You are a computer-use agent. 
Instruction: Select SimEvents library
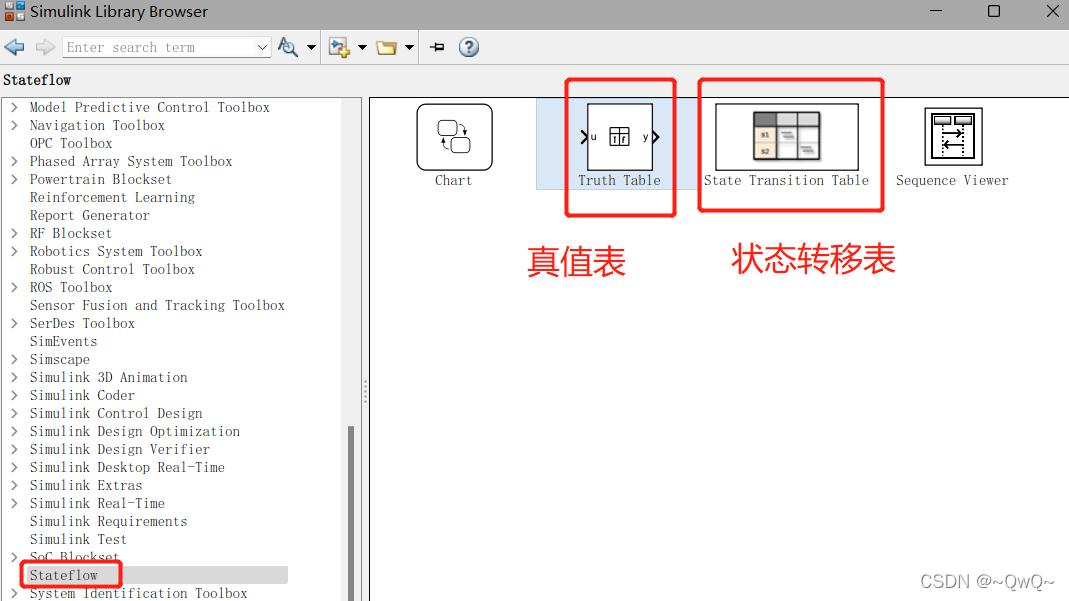[63, 341]
